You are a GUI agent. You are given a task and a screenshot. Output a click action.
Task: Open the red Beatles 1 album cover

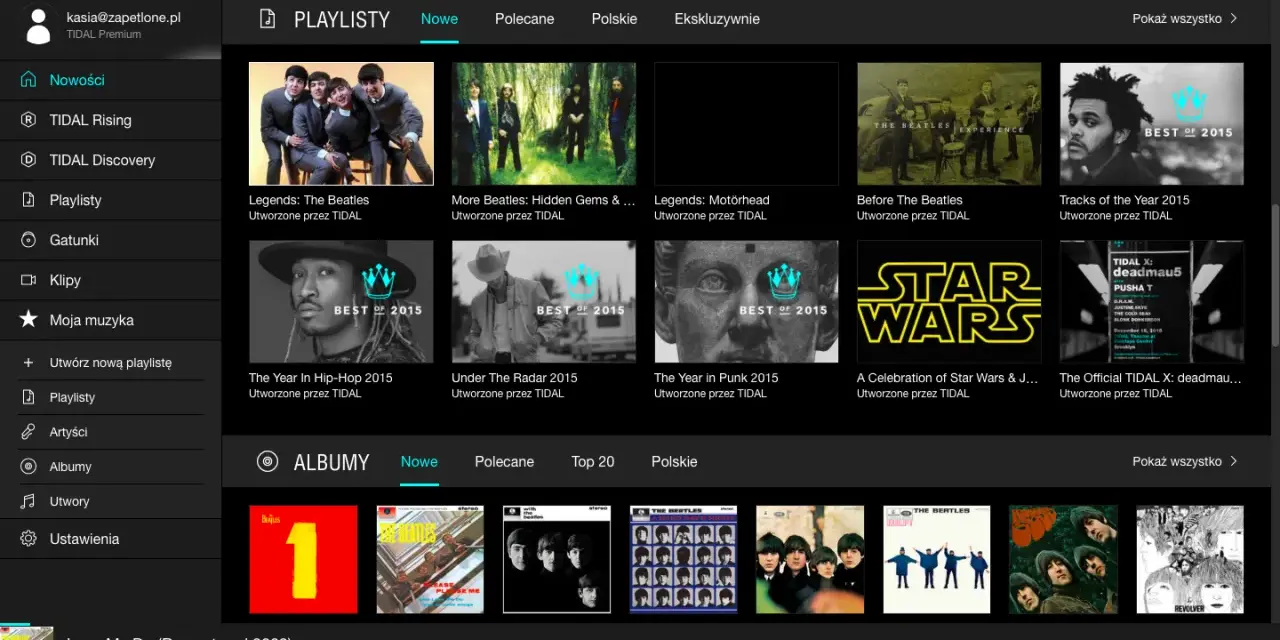pyautogui.click(x=303, y=559)
